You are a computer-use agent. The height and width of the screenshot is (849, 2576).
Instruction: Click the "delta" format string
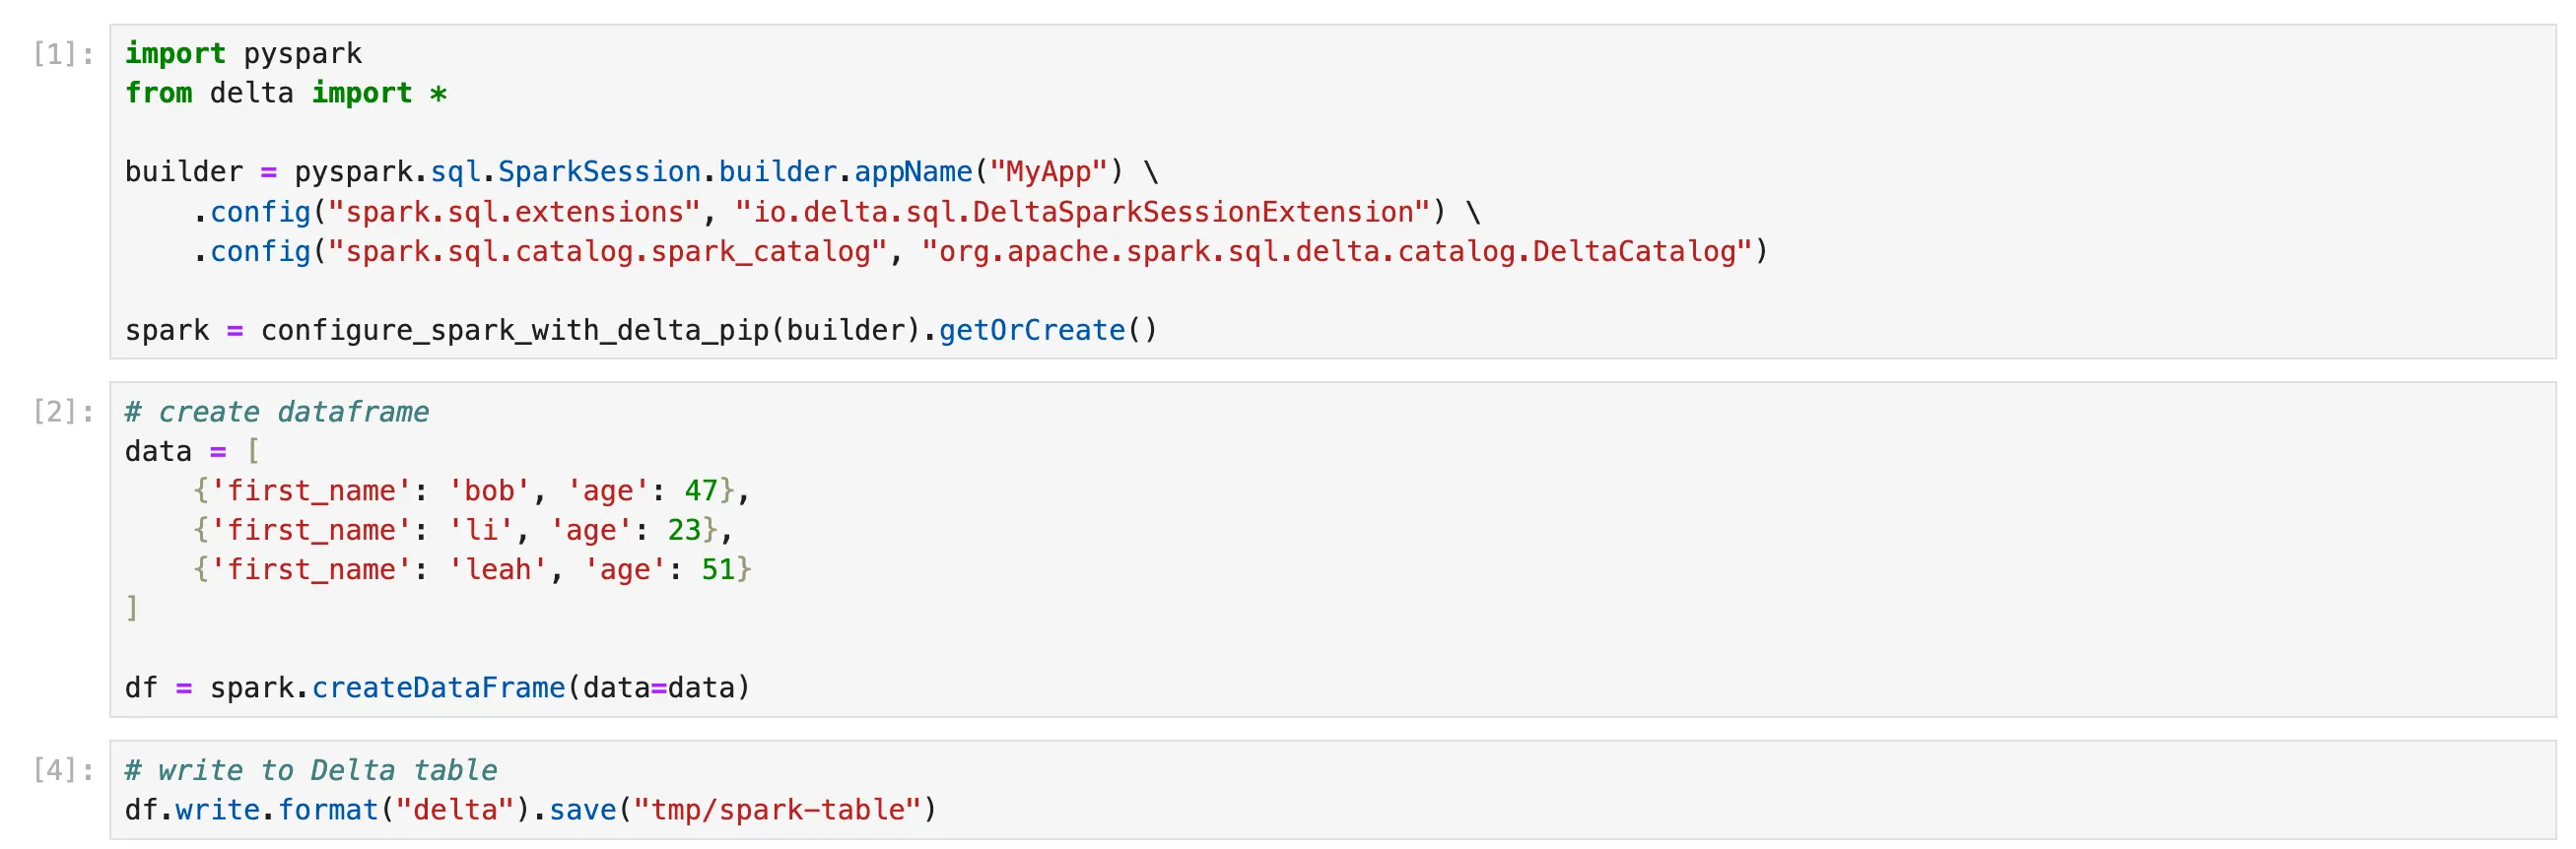455,810
